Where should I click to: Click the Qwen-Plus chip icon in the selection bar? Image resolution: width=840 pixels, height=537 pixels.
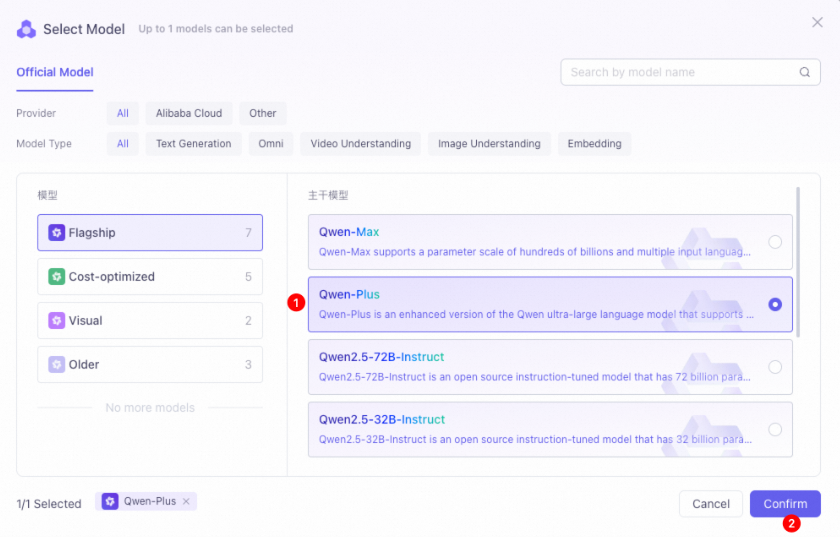[x=110, y=502]
